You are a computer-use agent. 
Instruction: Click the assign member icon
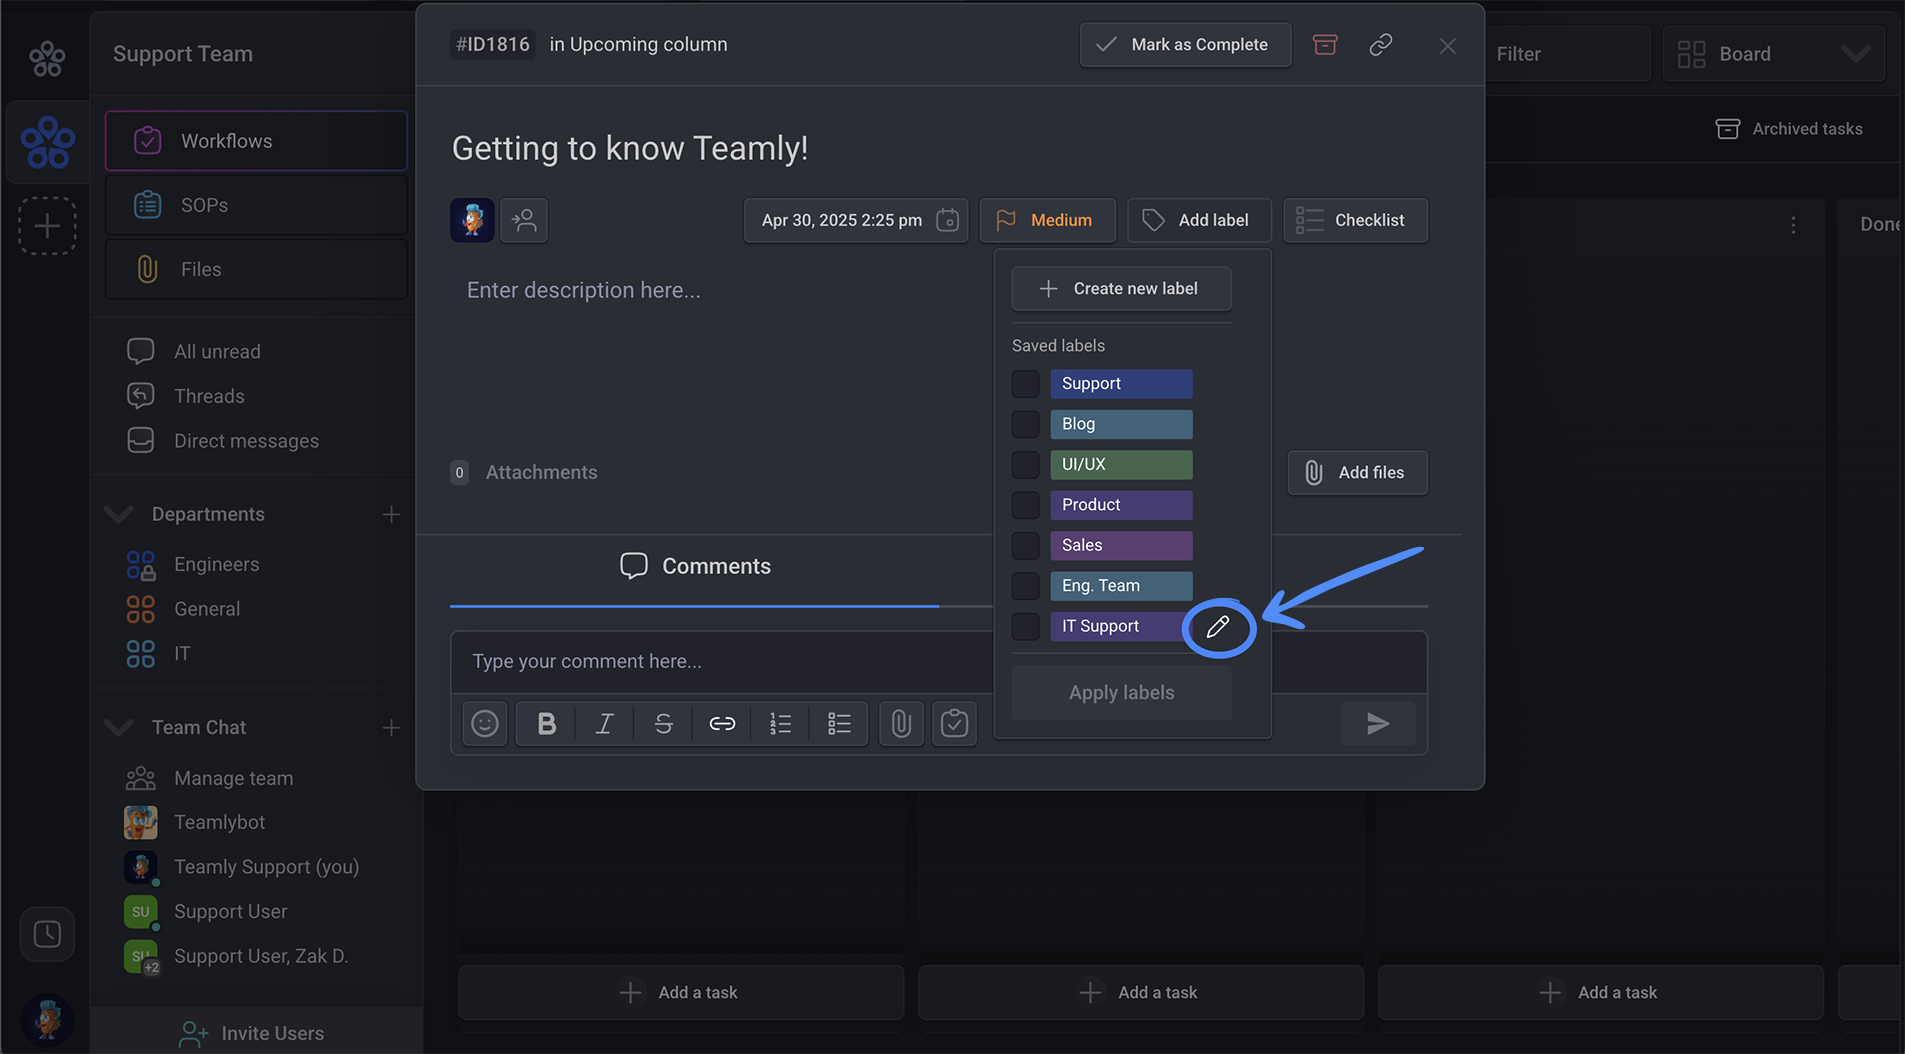point(524,220)
